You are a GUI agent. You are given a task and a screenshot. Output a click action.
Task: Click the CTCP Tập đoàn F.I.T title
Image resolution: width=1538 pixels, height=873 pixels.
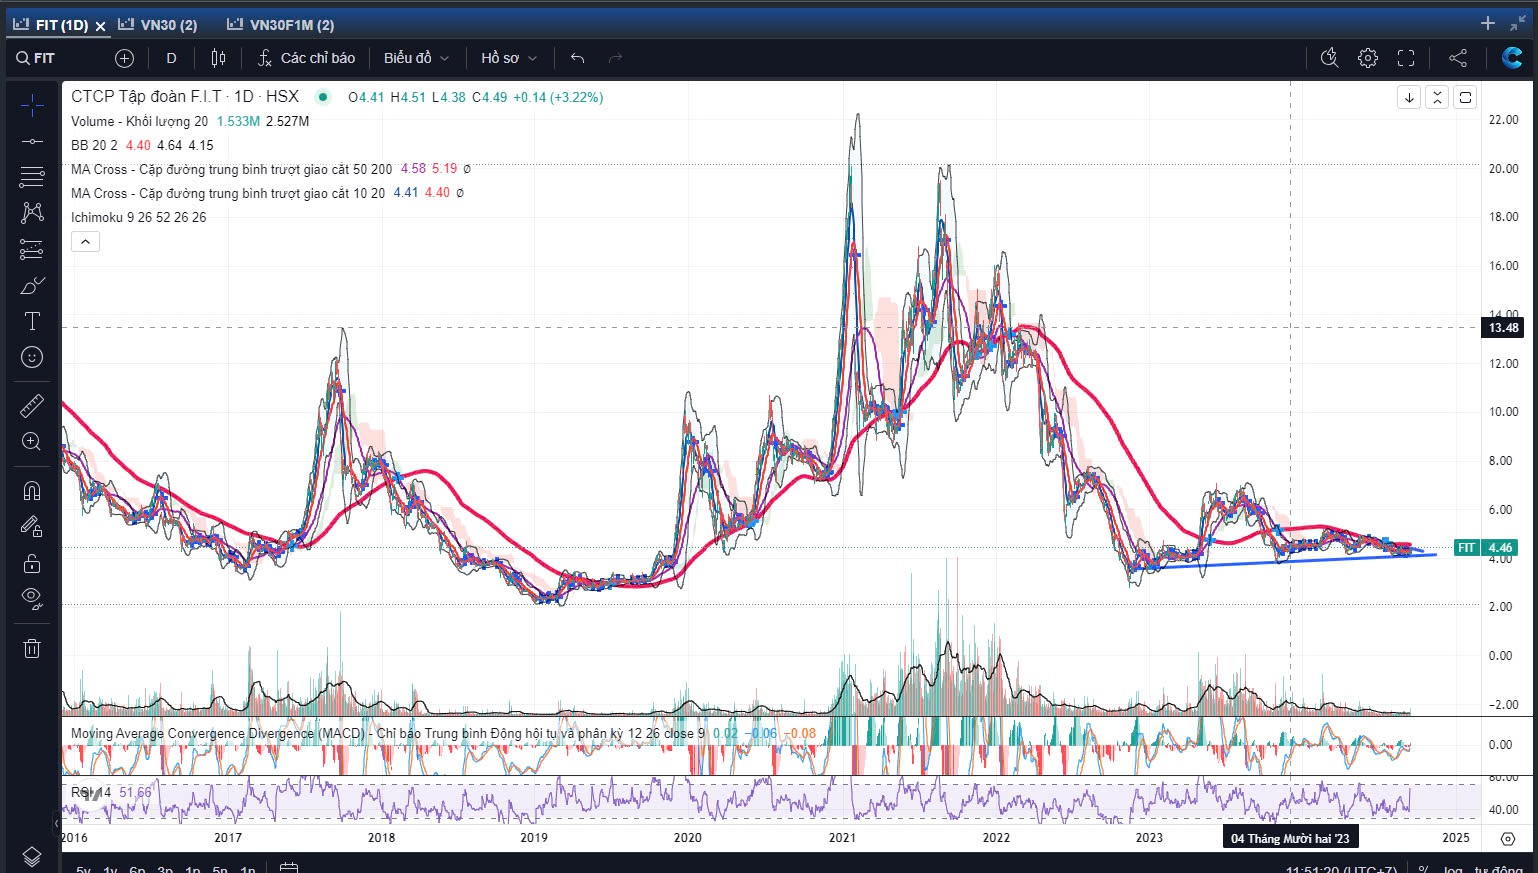[185, 96]
